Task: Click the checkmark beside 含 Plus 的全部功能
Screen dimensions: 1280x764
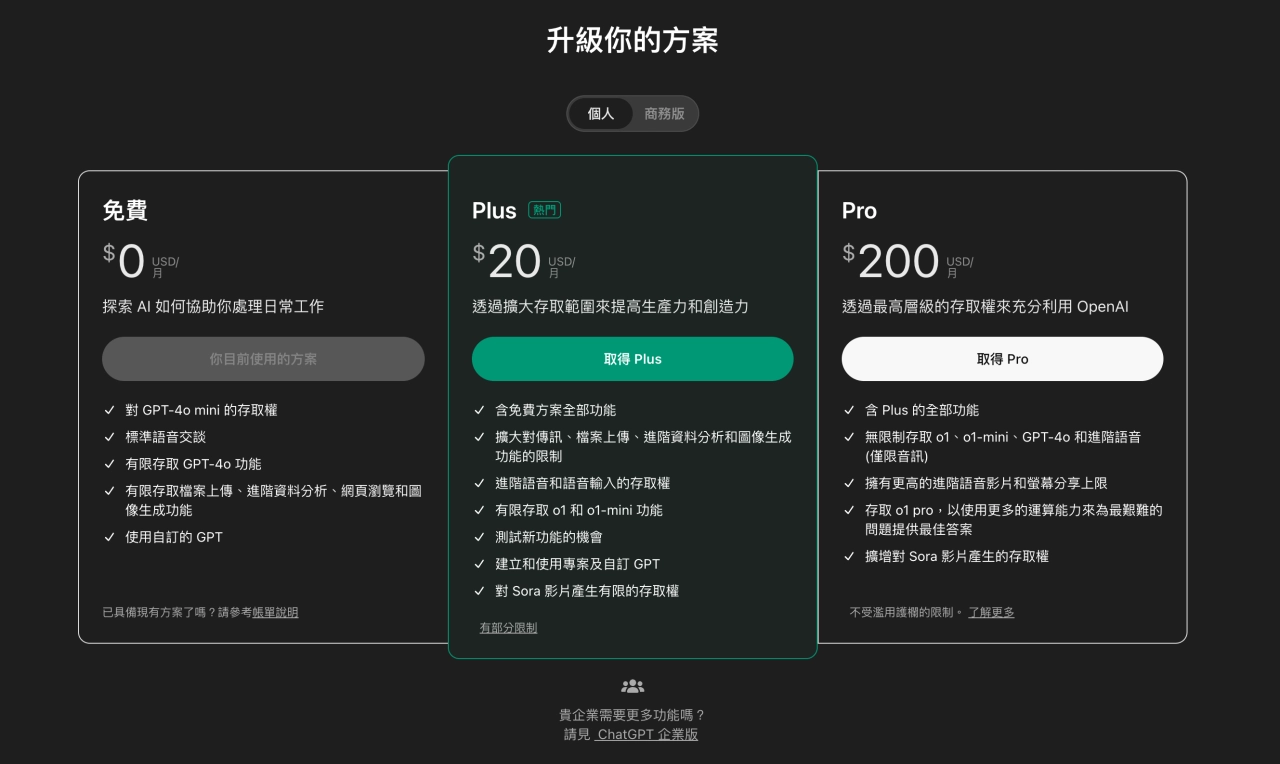Action: point(849,410)
